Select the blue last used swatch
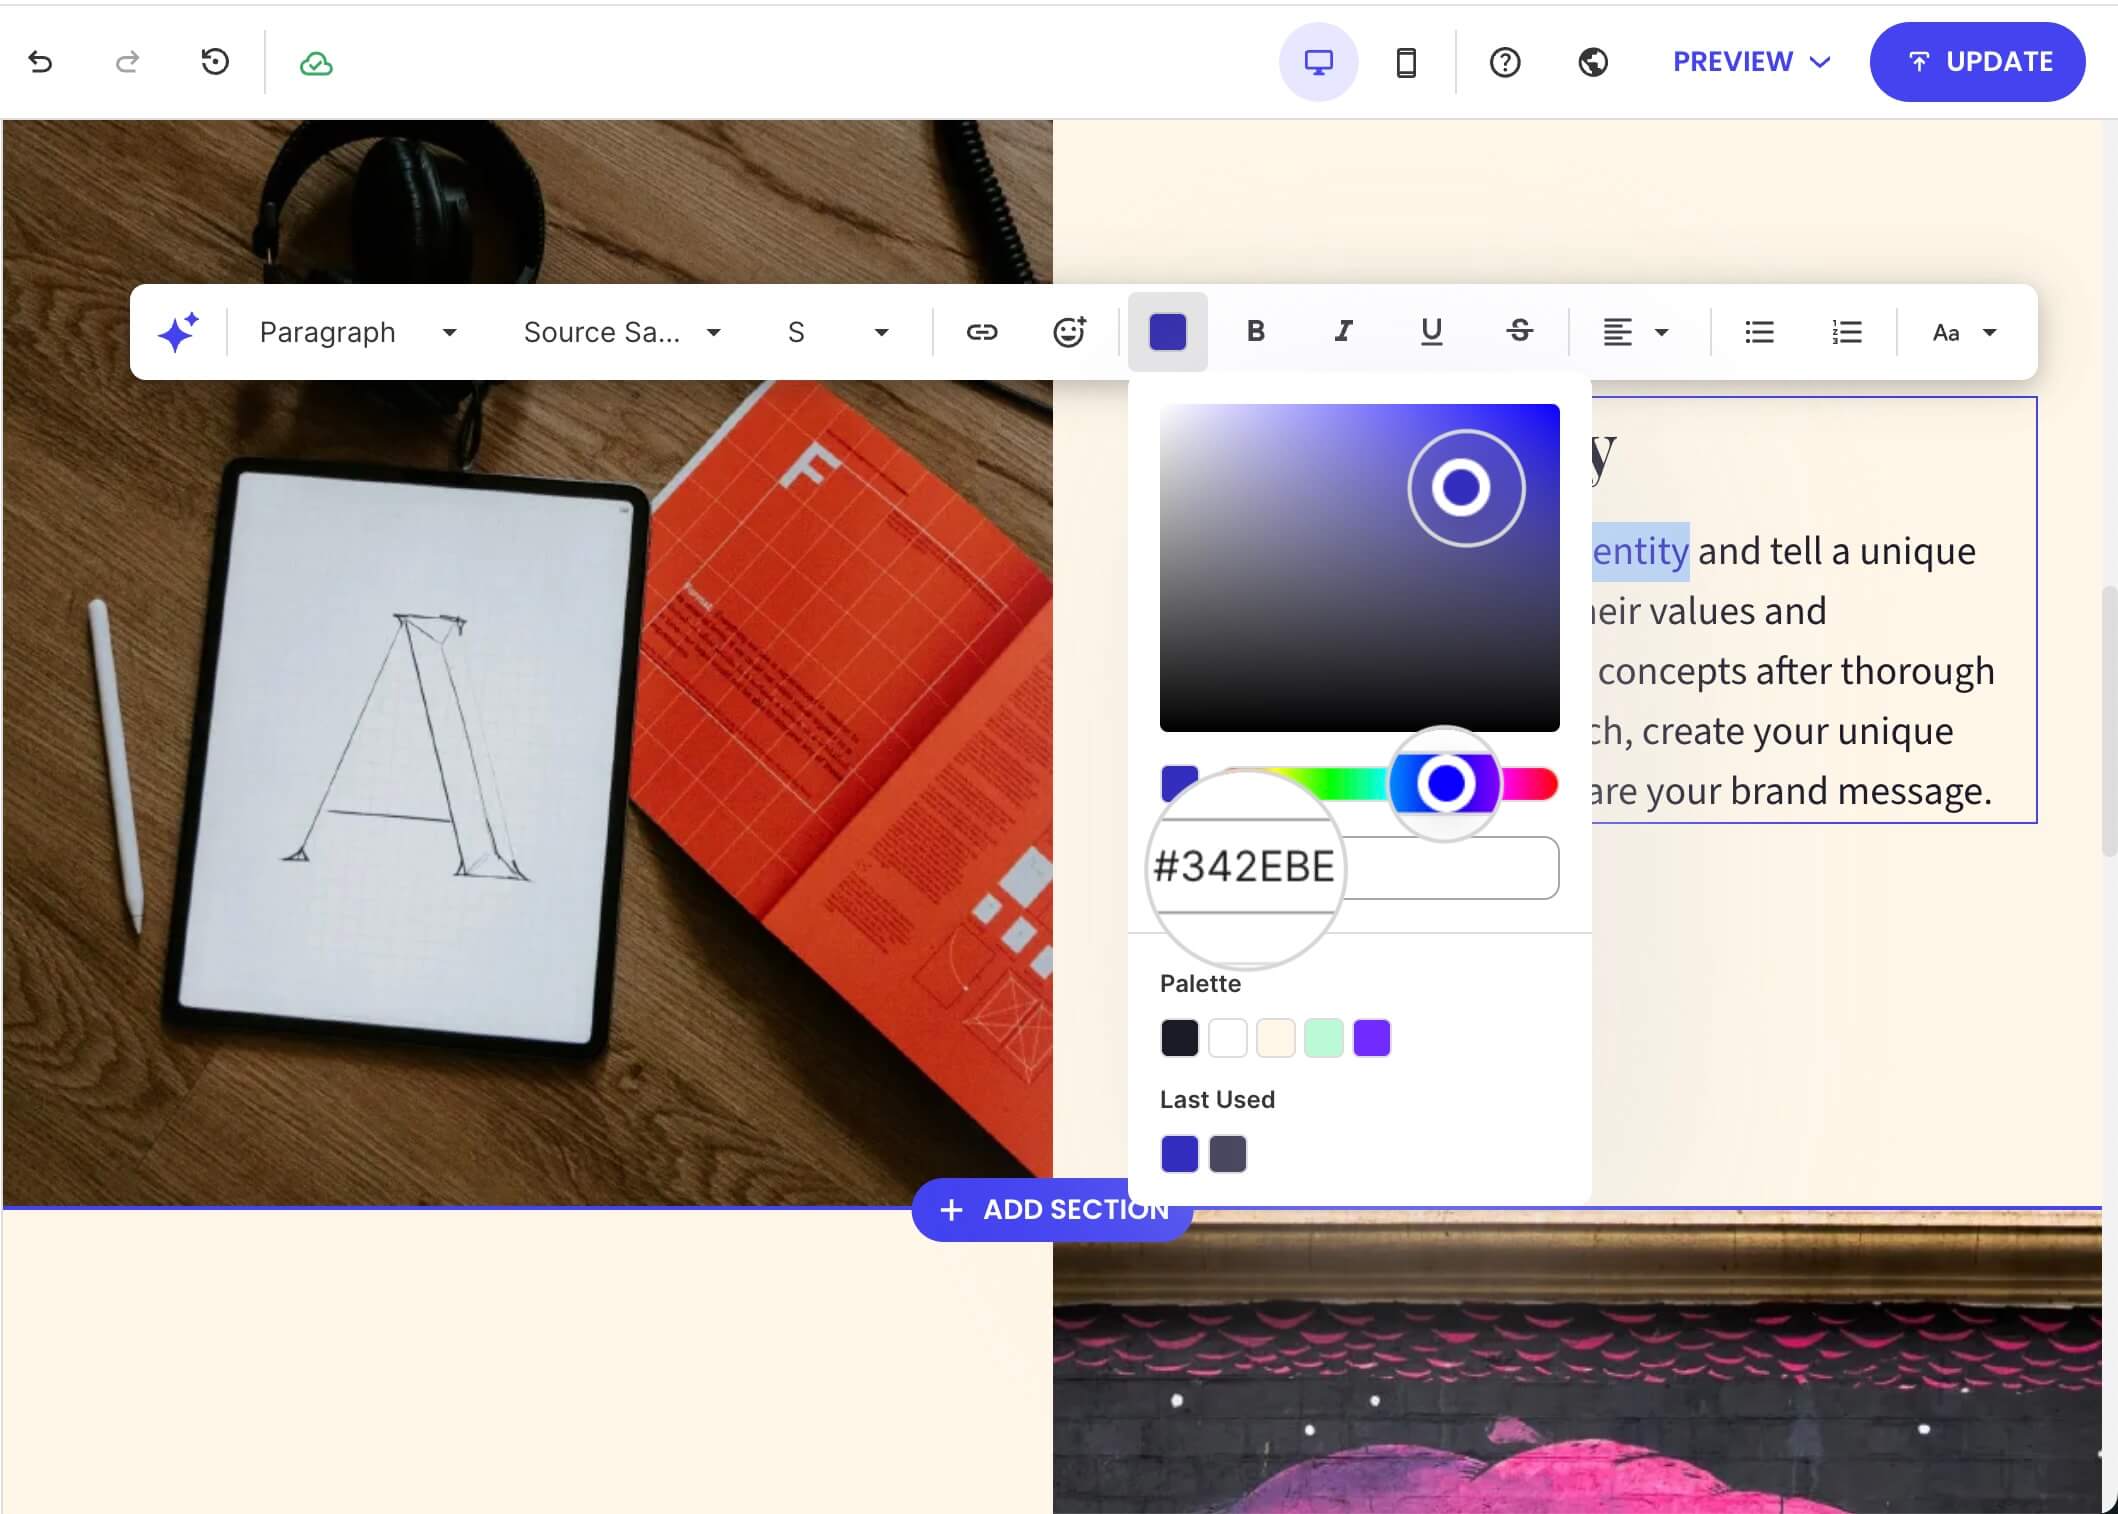Viewport: 2118px width, 1514px height. point(1179,1154)
